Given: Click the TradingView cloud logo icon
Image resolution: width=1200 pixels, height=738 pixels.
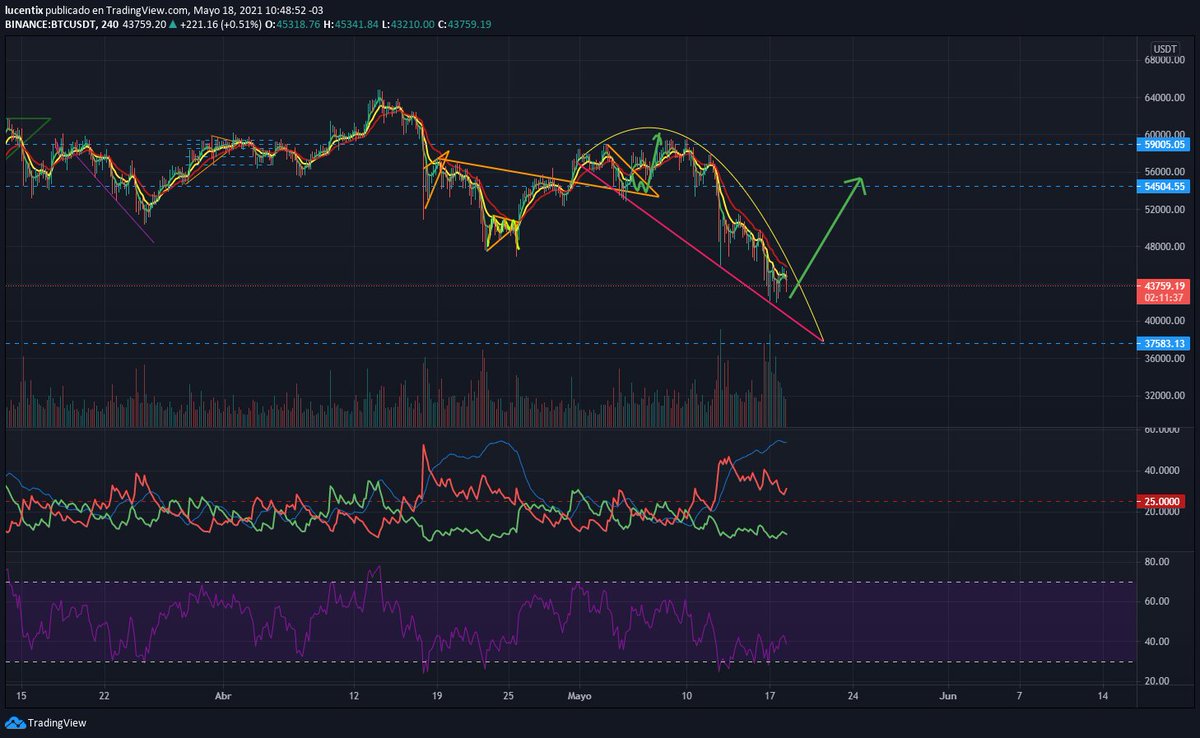Looking at the screenshot, I should [x=14, y=722].
